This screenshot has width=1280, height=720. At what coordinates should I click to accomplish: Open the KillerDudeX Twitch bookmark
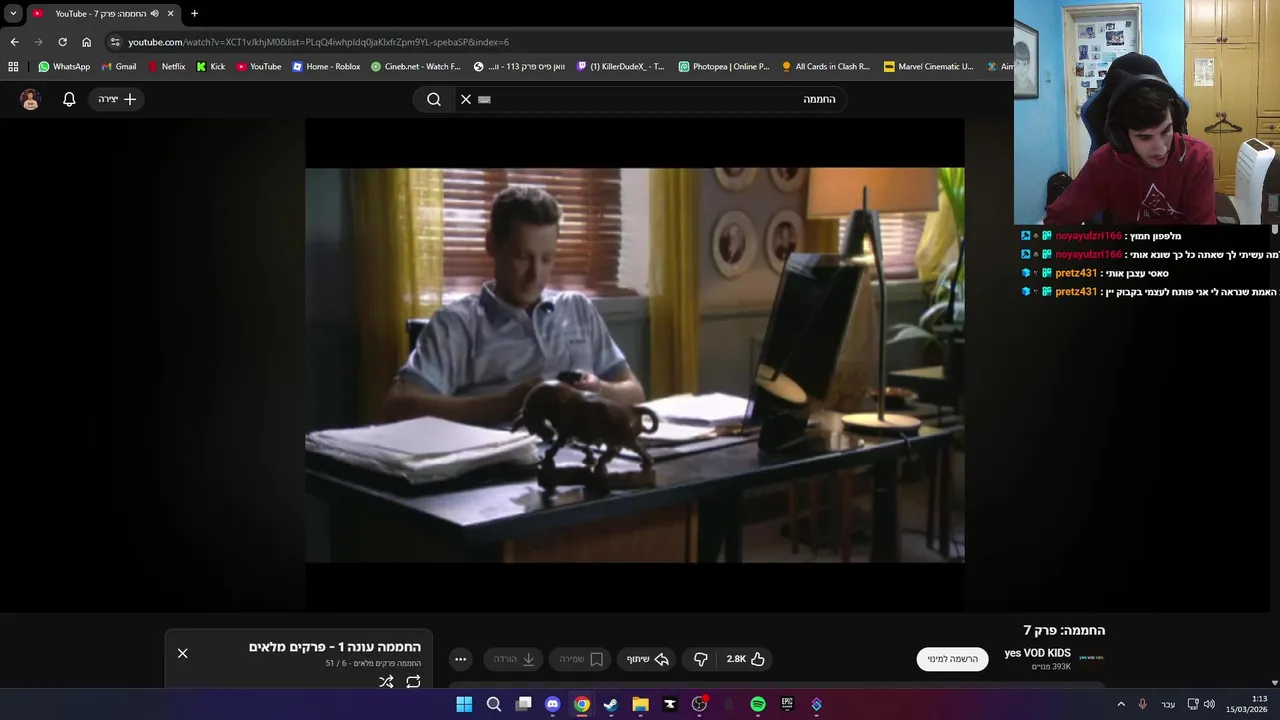click(621, 66)
